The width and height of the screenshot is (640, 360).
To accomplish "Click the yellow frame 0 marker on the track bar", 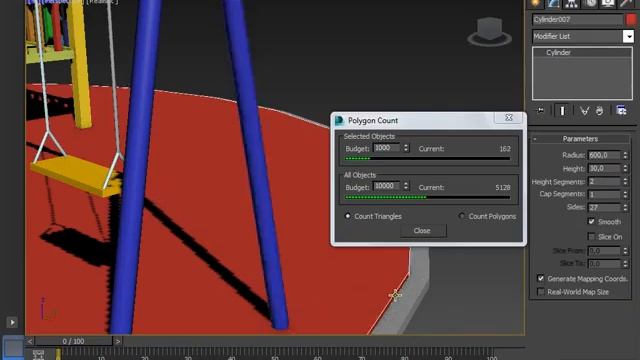I will pyautogui.click(x=58, y=354).
